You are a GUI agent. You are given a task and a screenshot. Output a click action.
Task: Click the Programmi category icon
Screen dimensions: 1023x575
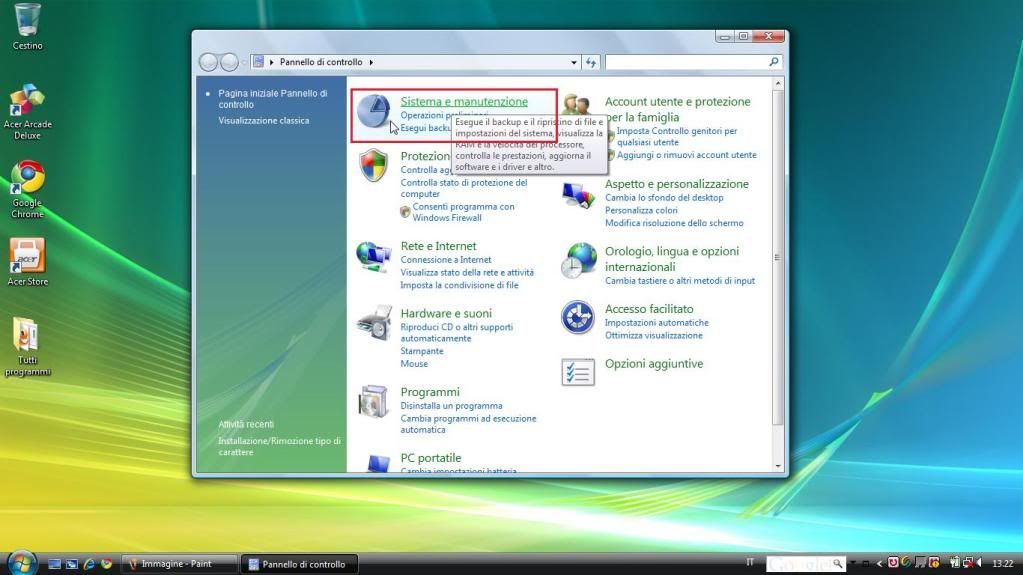pyautogui.click(x=373, y=401)
